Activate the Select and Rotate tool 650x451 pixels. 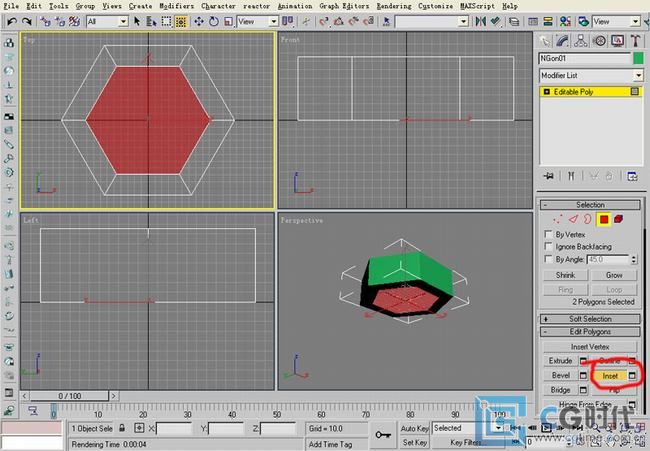[214, 21]
